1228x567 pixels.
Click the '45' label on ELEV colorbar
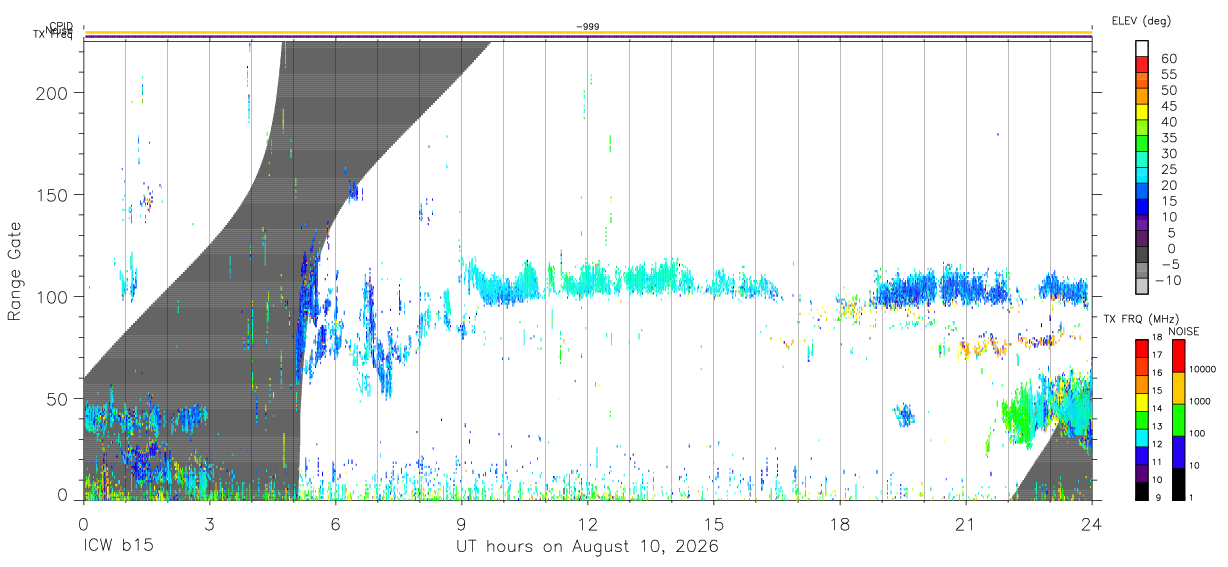click(x=1169, y=106)
